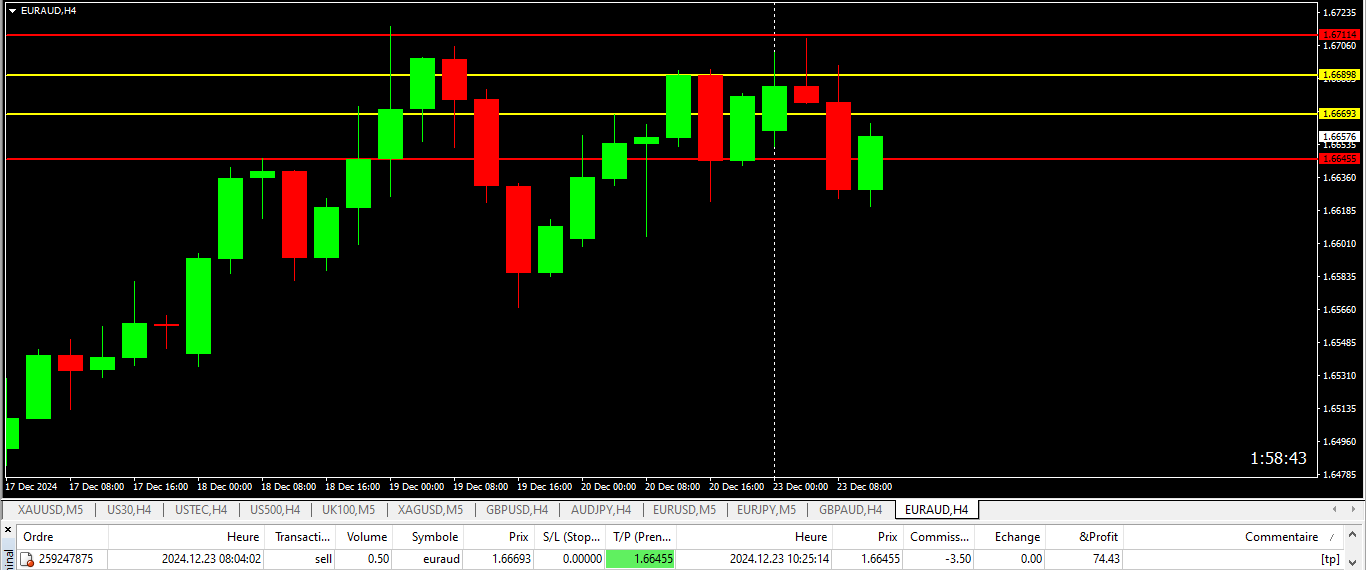This screenshot has width=1366, height=570.
Task: Click the sell order icon beside 259247875
Action: pyautogui.click(x=27, y=559)
